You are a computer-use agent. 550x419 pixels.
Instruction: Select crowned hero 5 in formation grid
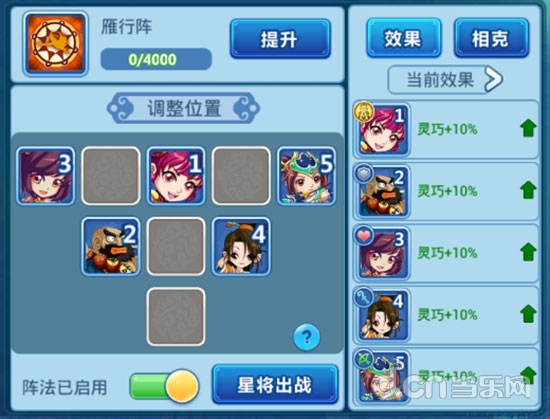pos(306,176)
